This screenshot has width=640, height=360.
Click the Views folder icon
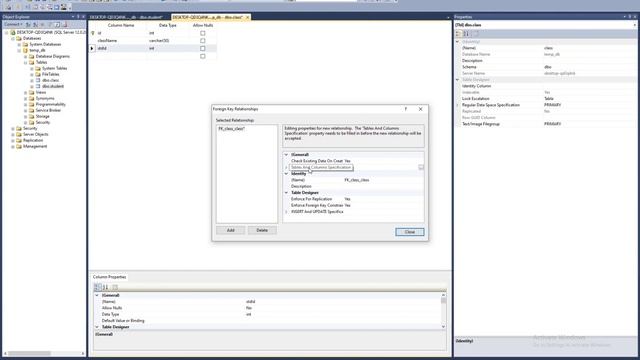(31, 92)
